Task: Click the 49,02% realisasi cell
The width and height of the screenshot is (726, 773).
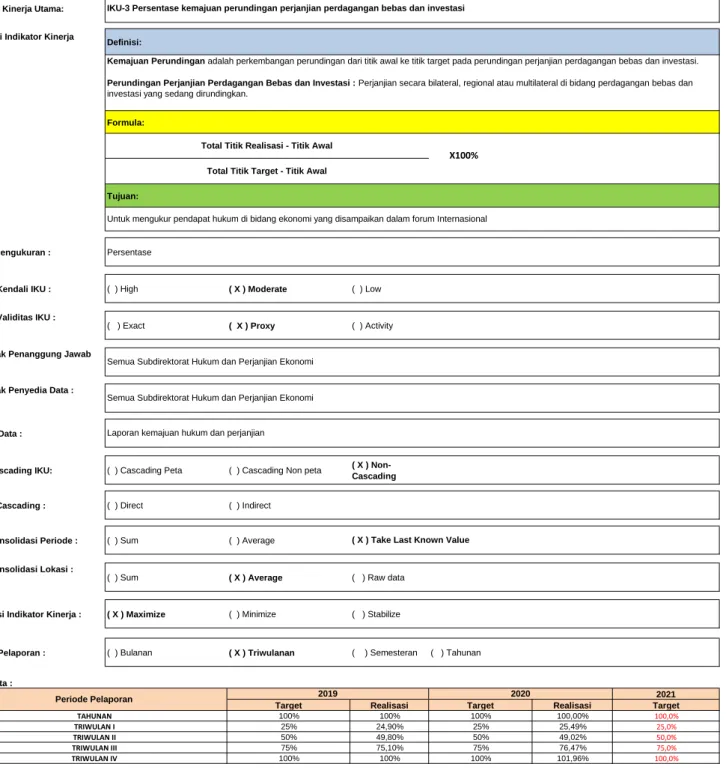Action: tap(572, 738)
